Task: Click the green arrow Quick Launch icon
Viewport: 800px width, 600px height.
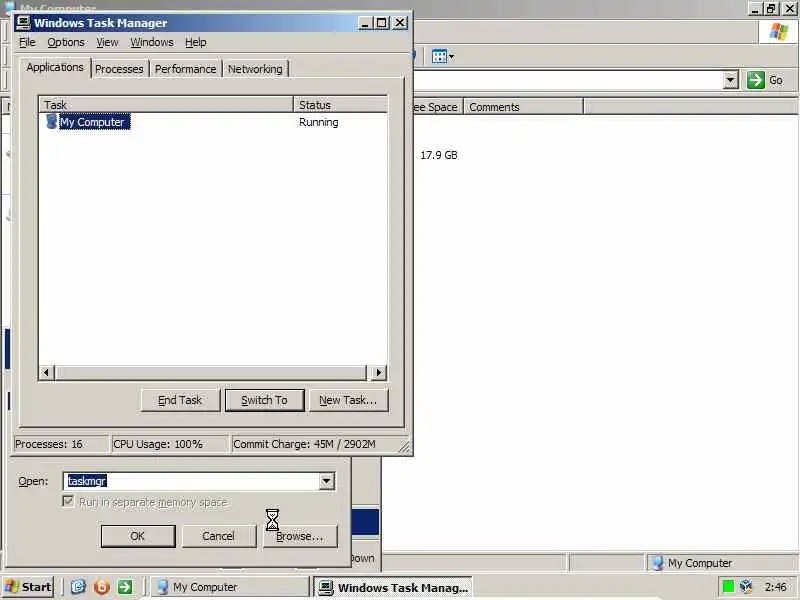Action: click(x=125, y=587)
